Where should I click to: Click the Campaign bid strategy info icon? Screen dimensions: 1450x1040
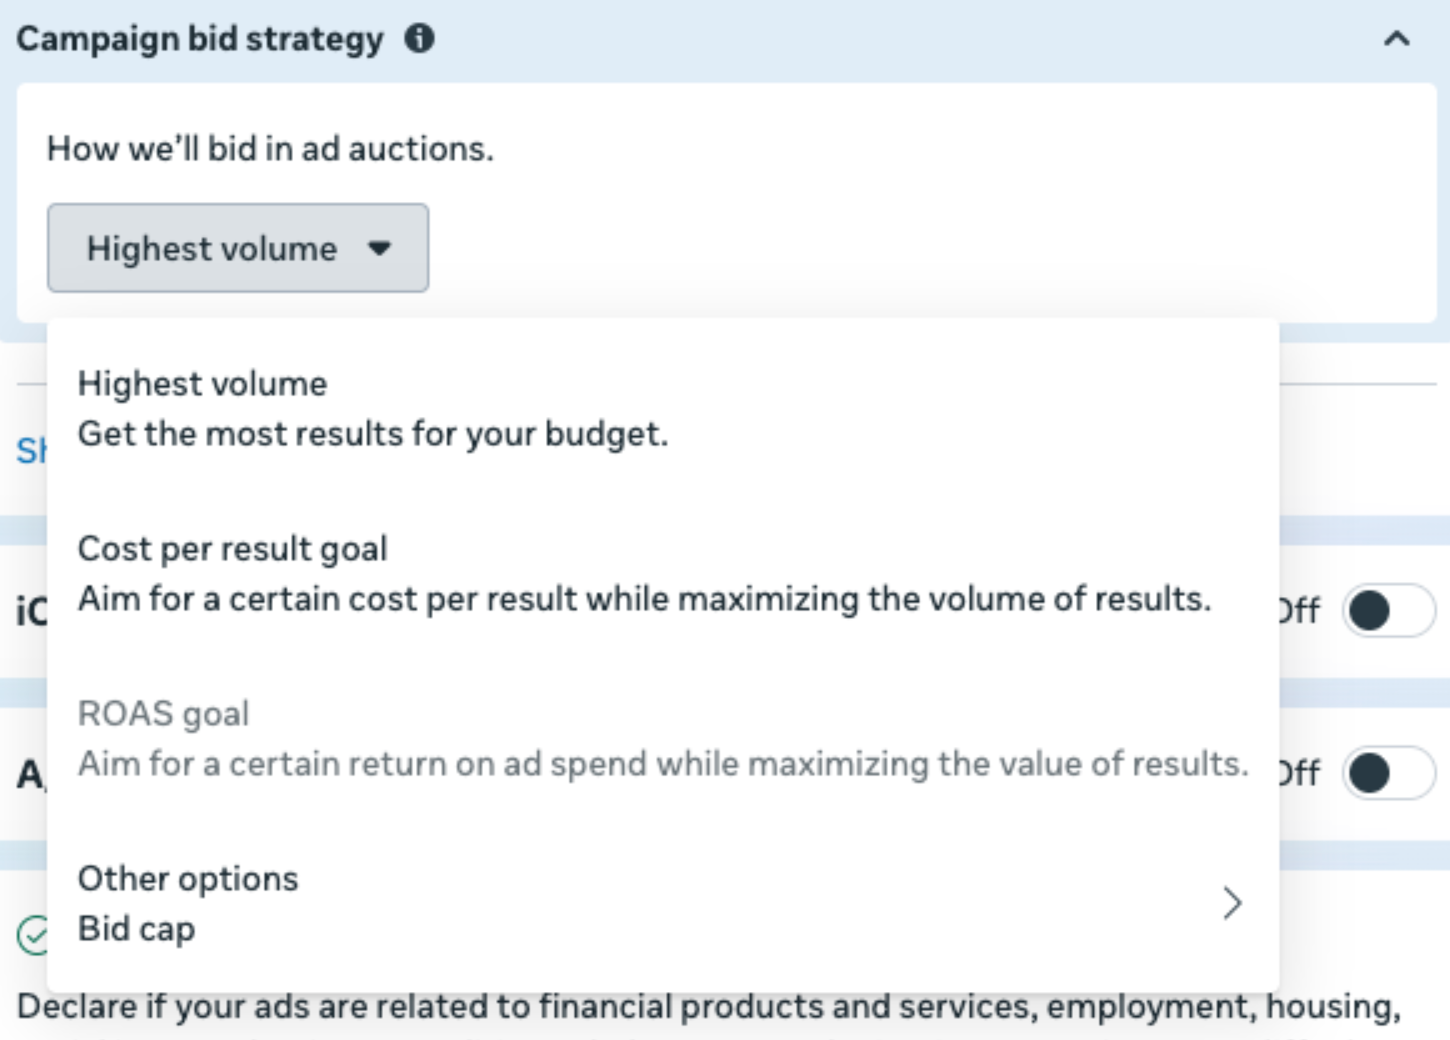(x=421, y=39)
